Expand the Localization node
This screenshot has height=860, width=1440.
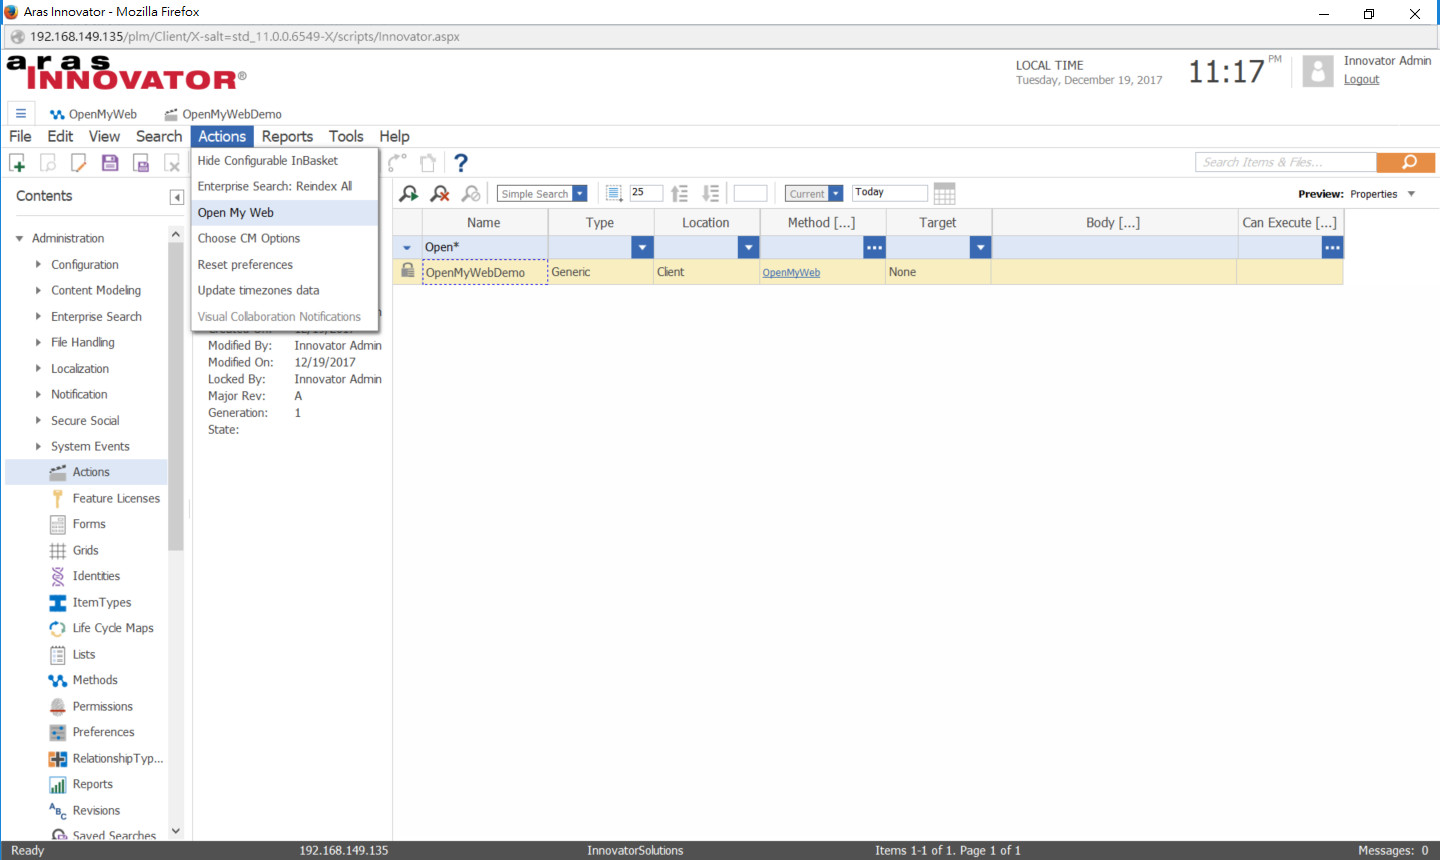click(x=38, y=368)
